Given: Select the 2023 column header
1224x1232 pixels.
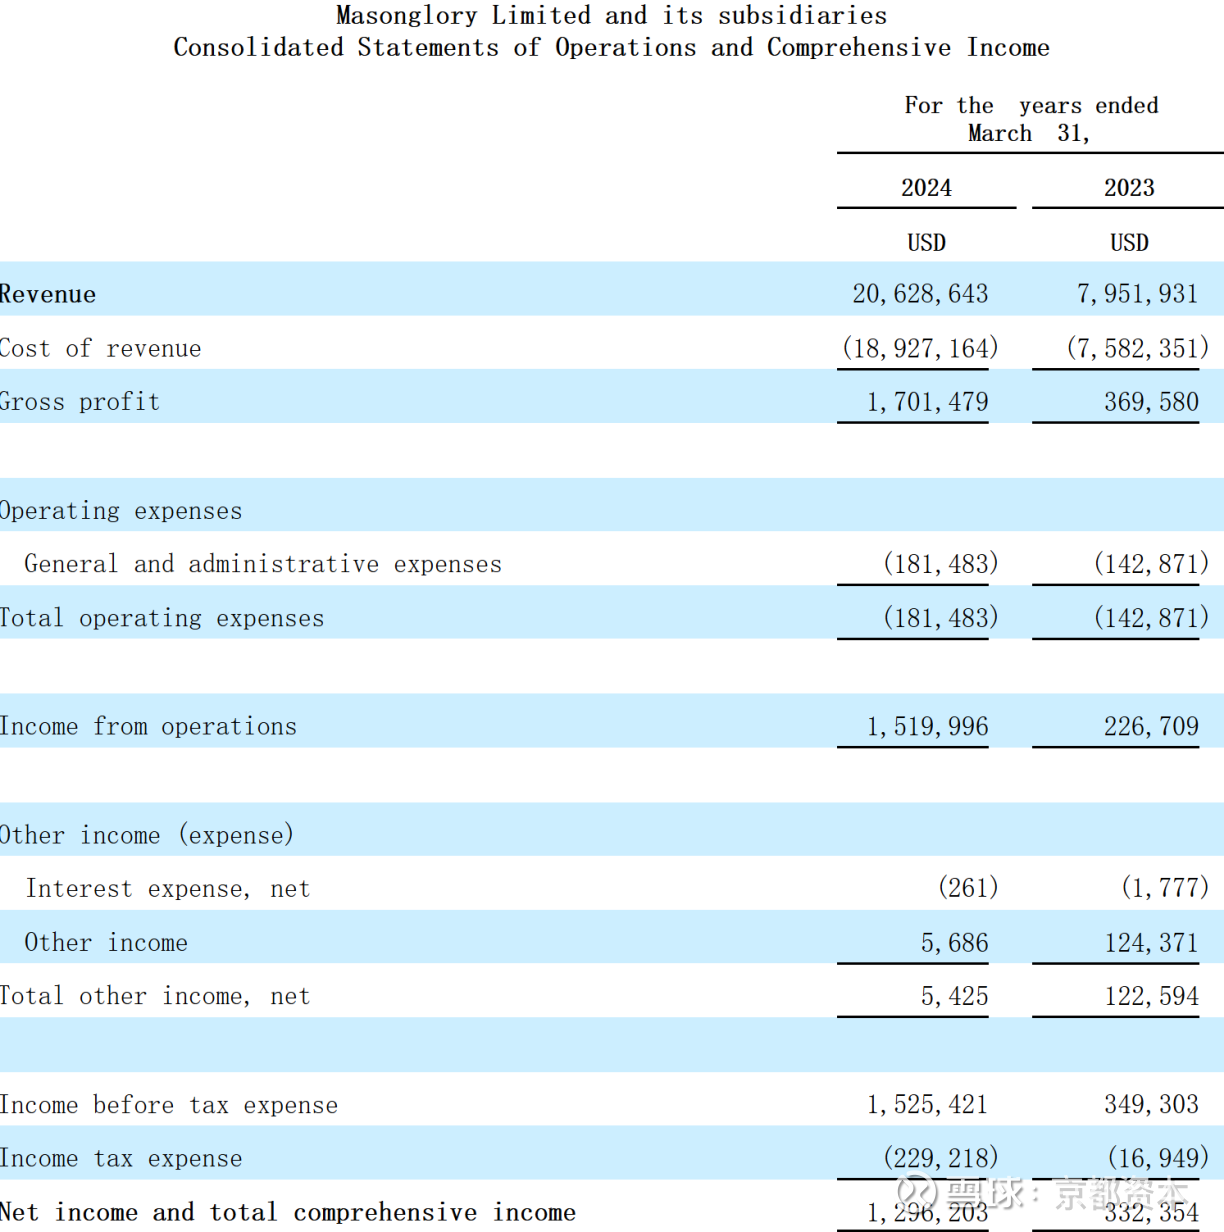Looking at the screenshot, I should [1129, 188].
